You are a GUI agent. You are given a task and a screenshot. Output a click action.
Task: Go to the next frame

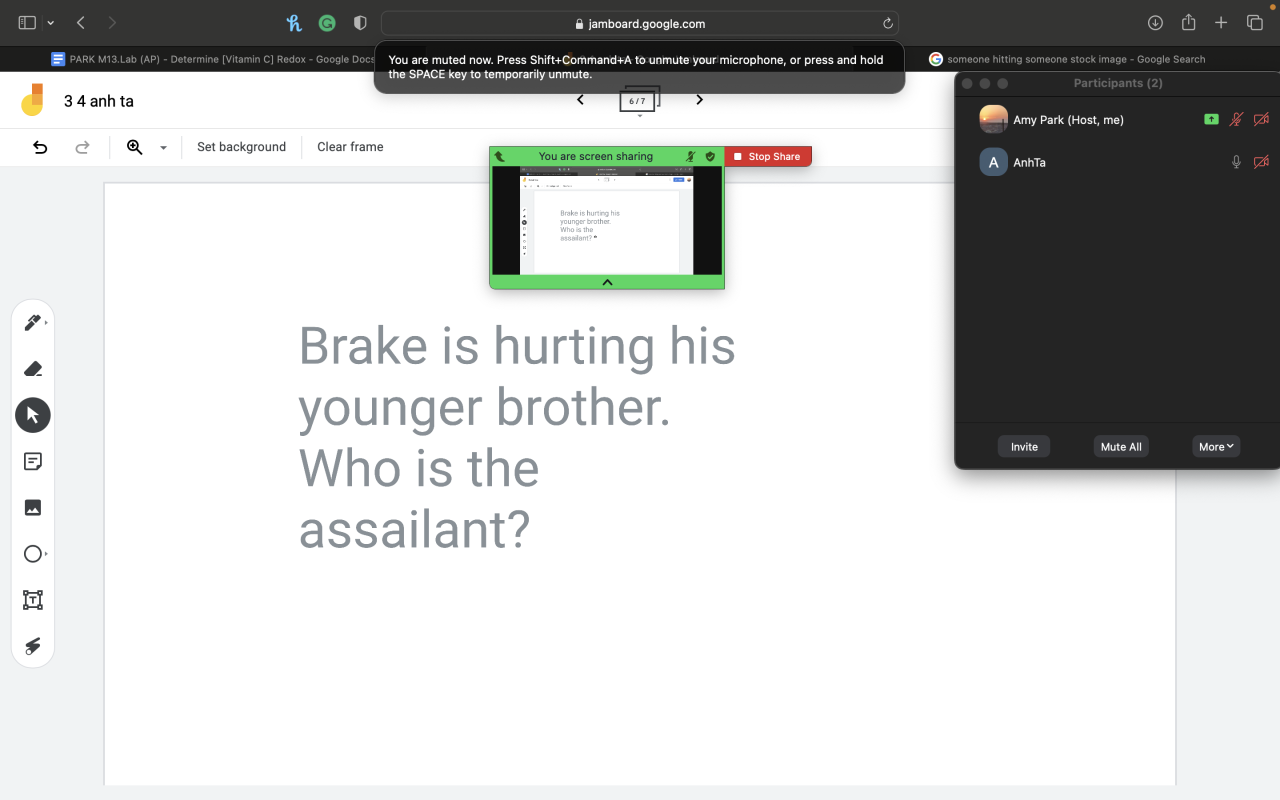click(699, 100)
